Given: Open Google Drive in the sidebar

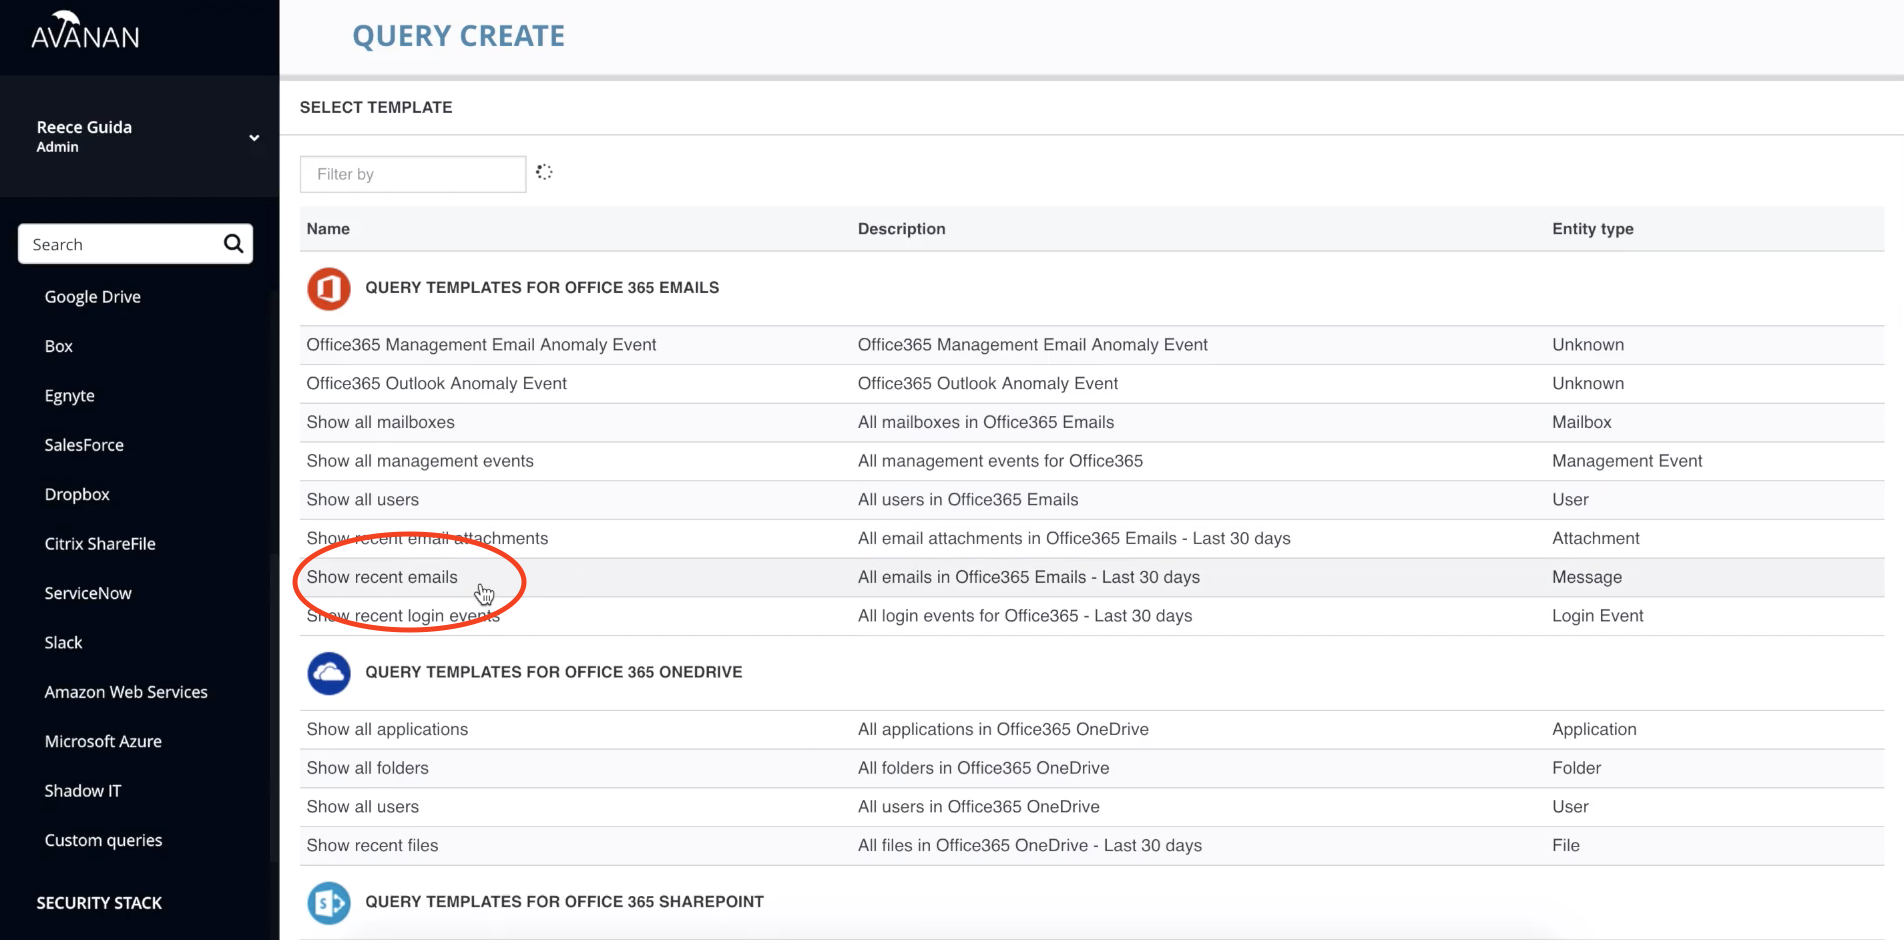Looking at the screenshot, I should click(x=92, y=297).
